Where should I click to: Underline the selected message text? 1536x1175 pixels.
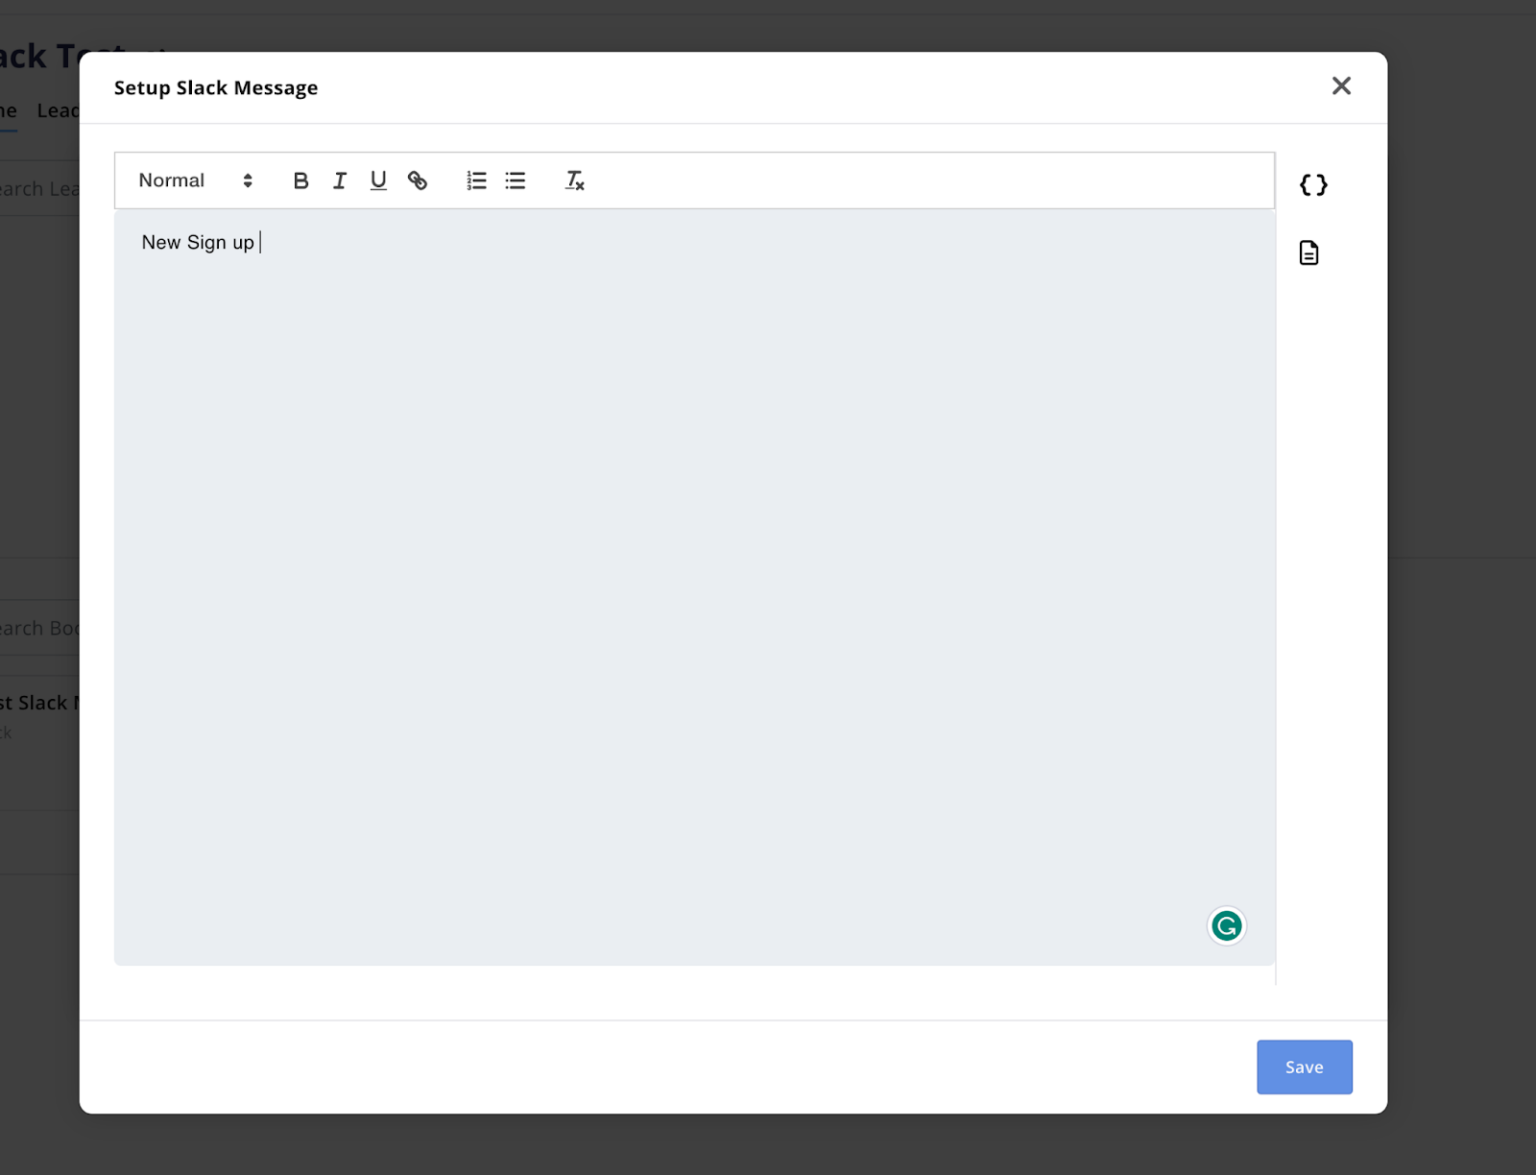coord(378,181)
